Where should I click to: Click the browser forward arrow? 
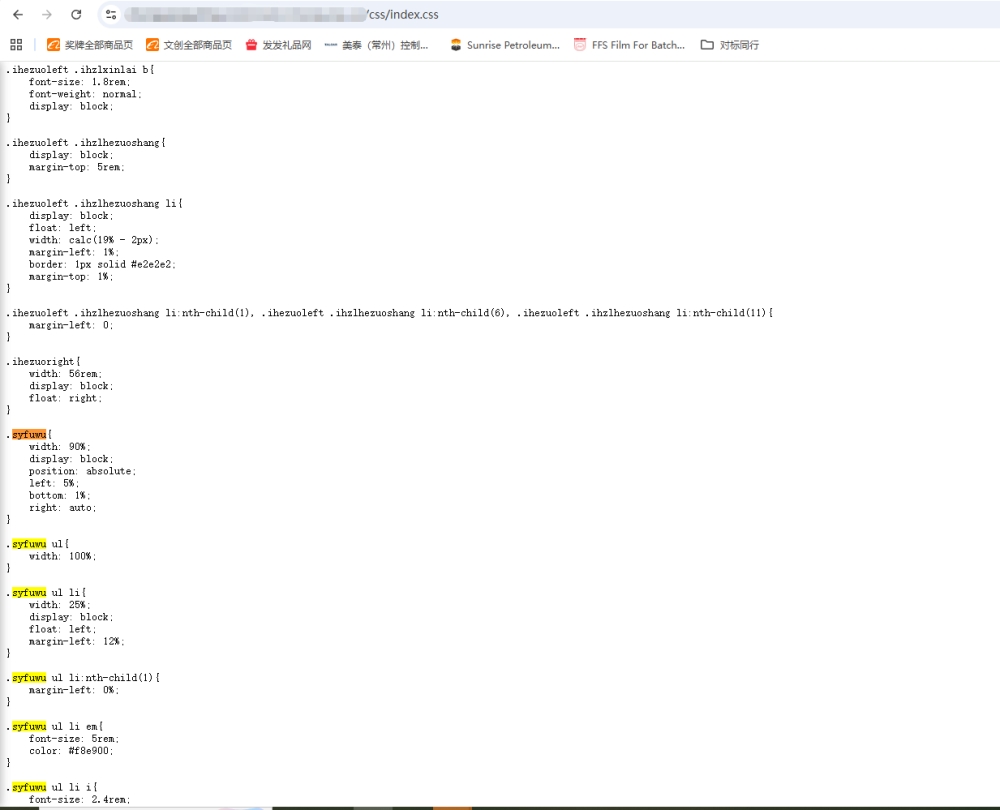coord(47,14)
